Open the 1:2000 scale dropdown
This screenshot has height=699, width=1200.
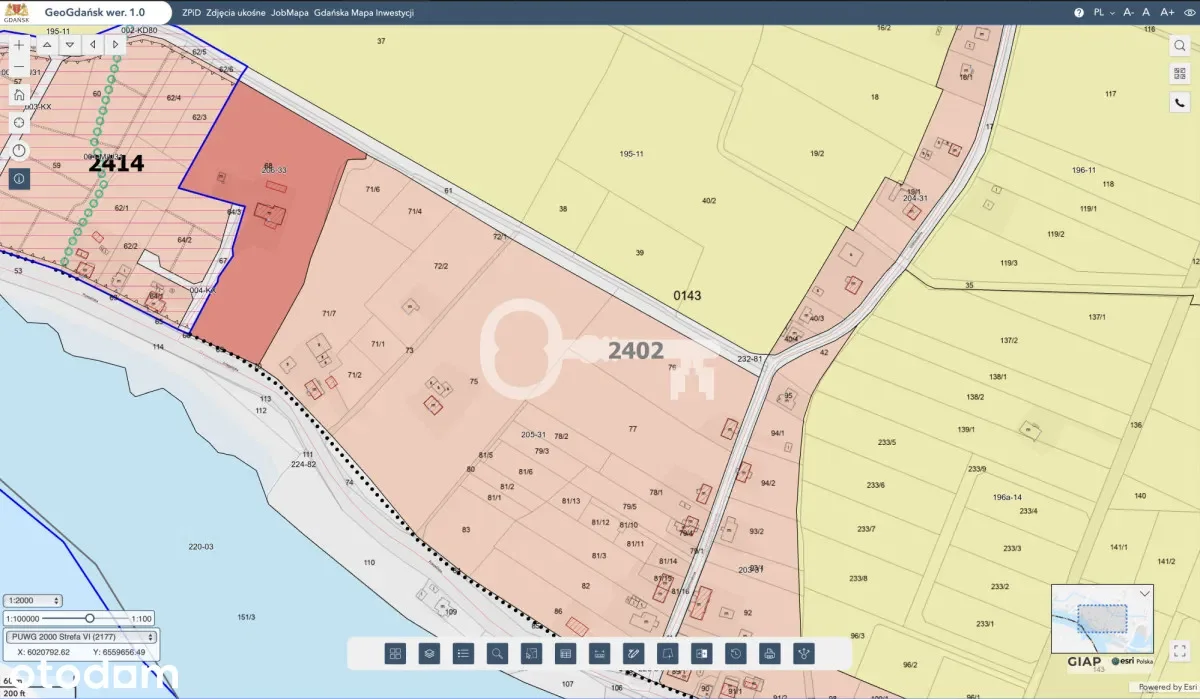coord(33,601)
